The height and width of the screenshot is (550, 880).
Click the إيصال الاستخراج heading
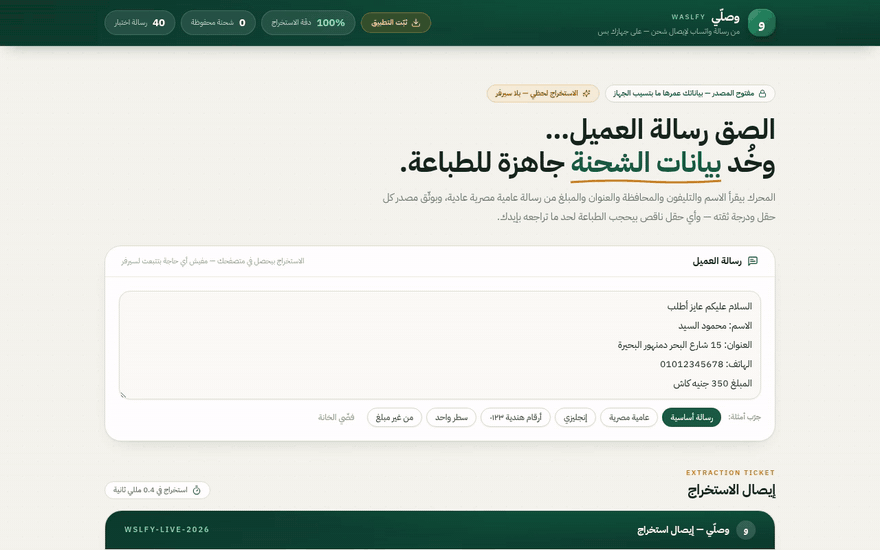pyautogui.click(x=731, y=491)
